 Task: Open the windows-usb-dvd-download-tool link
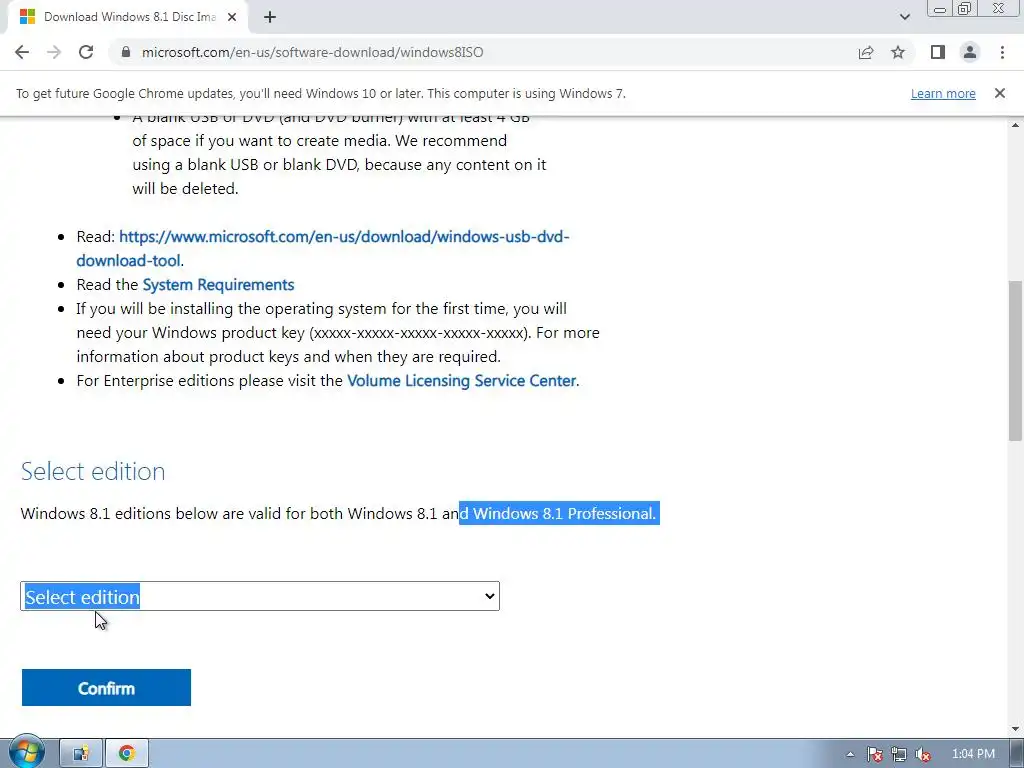tap(323, 248)
